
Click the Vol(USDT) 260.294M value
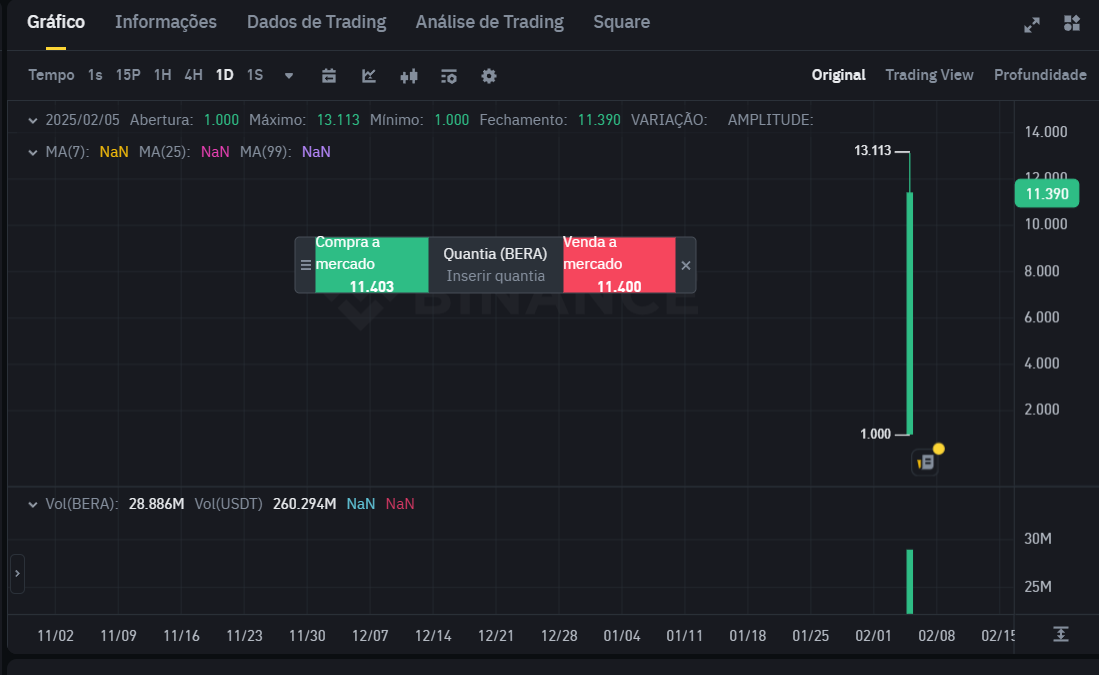304,504
